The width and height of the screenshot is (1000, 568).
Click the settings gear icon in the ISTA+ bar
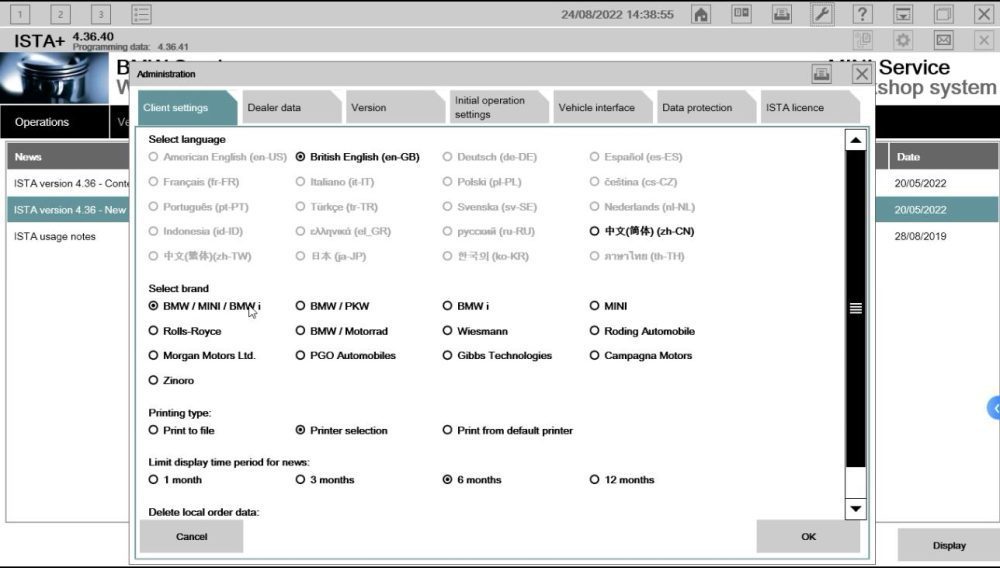click(x=903, y=40)
